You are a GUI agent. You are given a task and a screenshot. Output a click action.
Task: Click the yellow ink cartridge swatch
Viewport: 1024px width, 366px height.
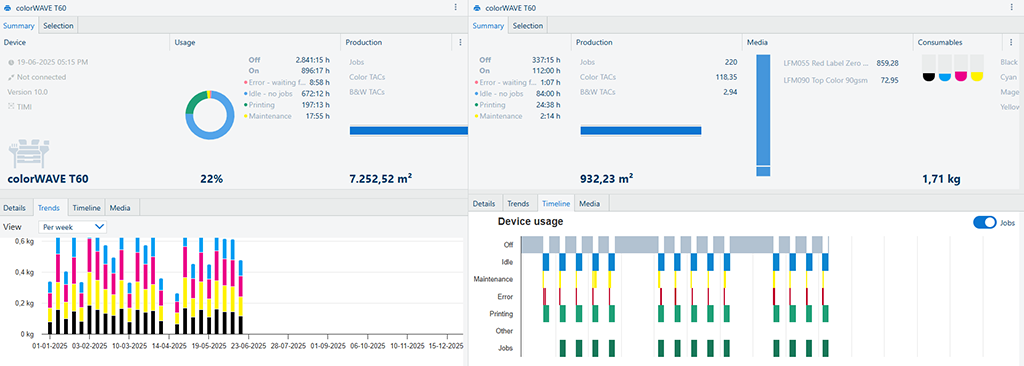click(977, 68)
